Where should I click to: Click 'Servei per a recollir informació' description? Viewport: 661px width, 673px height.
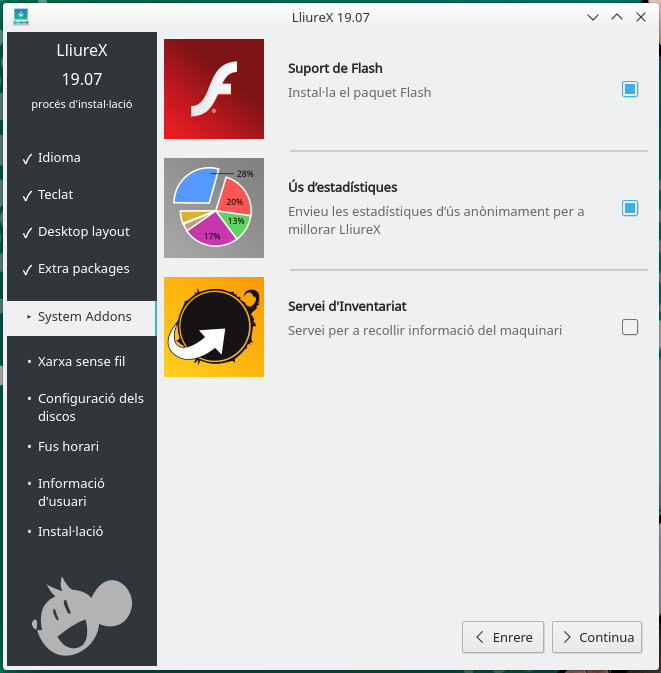[x=424, y=330]
